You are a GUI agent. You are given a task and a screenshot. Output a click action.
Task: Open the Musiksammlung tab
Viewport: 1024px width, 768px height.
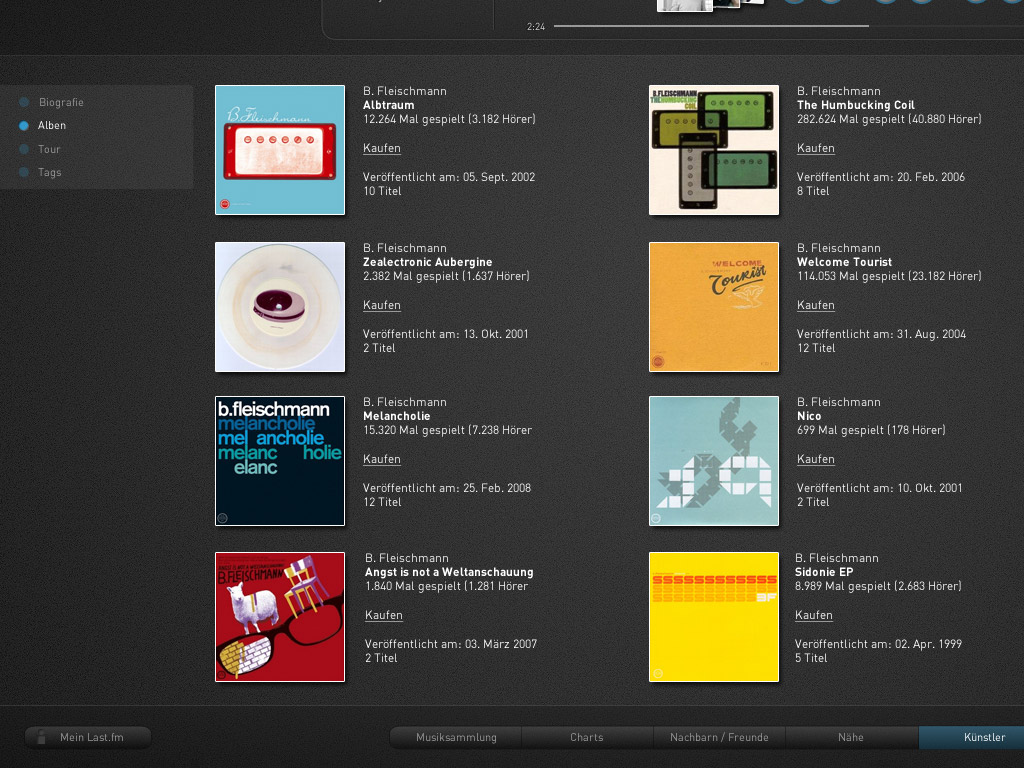456,737
